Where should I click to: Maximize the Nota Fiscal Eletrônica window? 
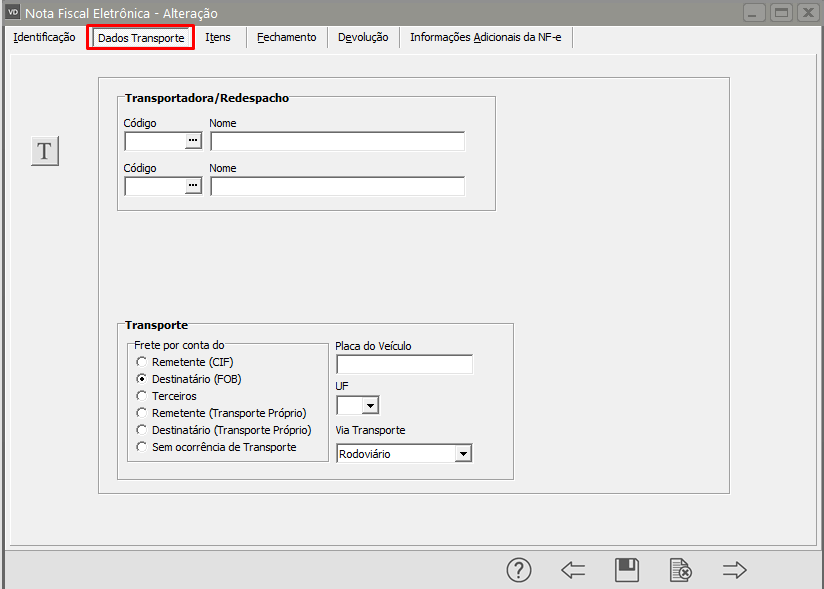[781, 13]
